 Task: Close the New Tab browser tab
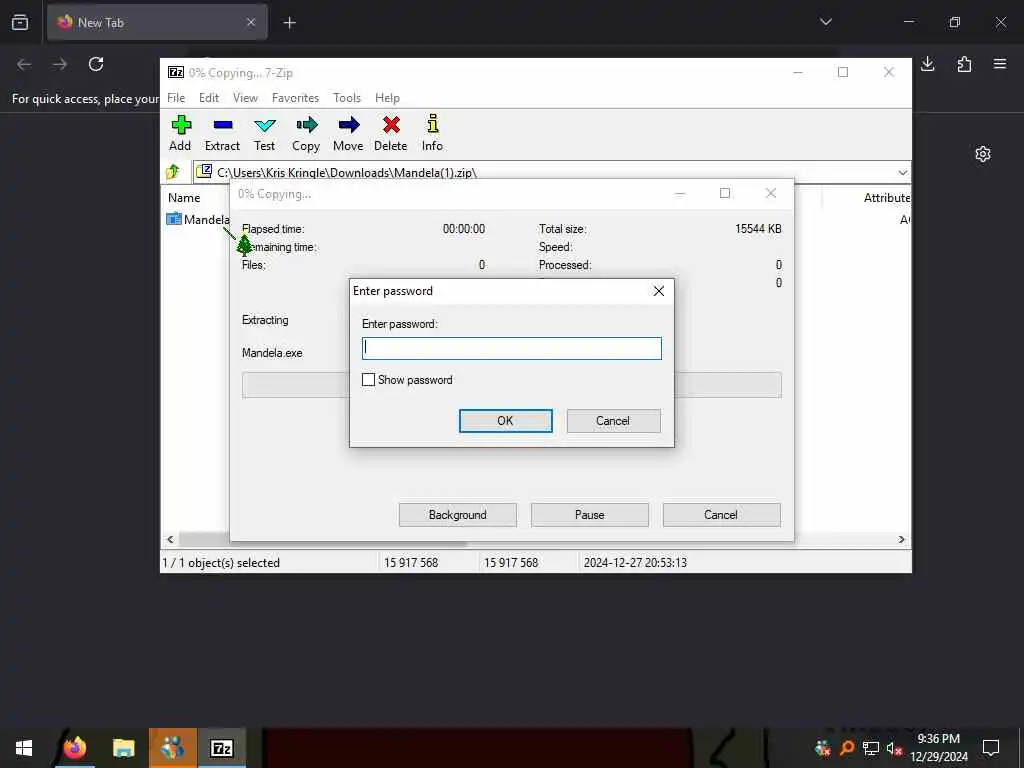[x=251, y=22]
